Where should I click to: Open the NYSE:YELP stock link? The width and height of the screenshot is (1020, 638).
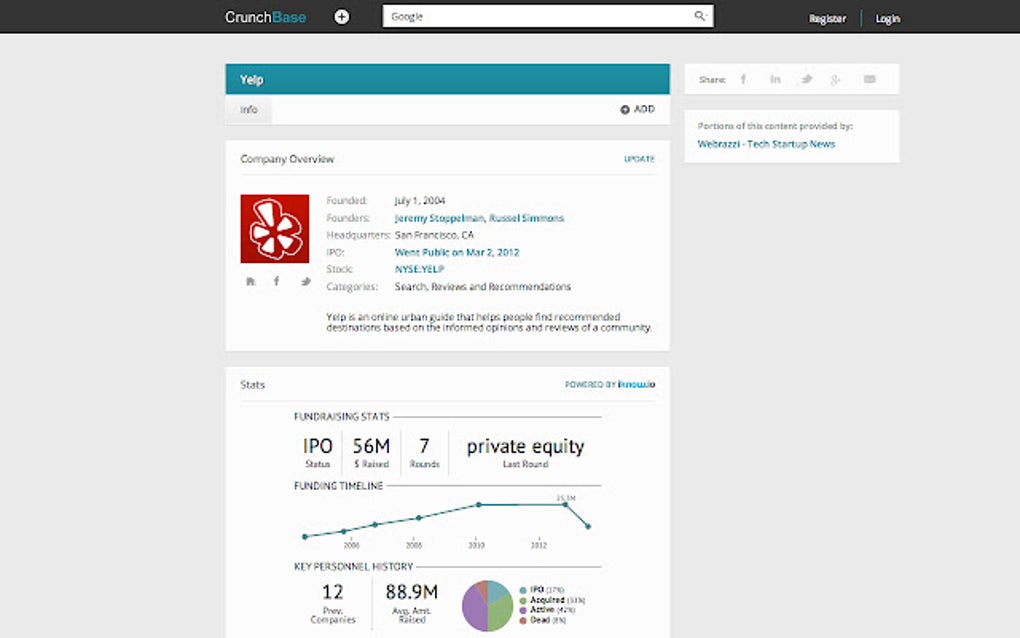420,269
